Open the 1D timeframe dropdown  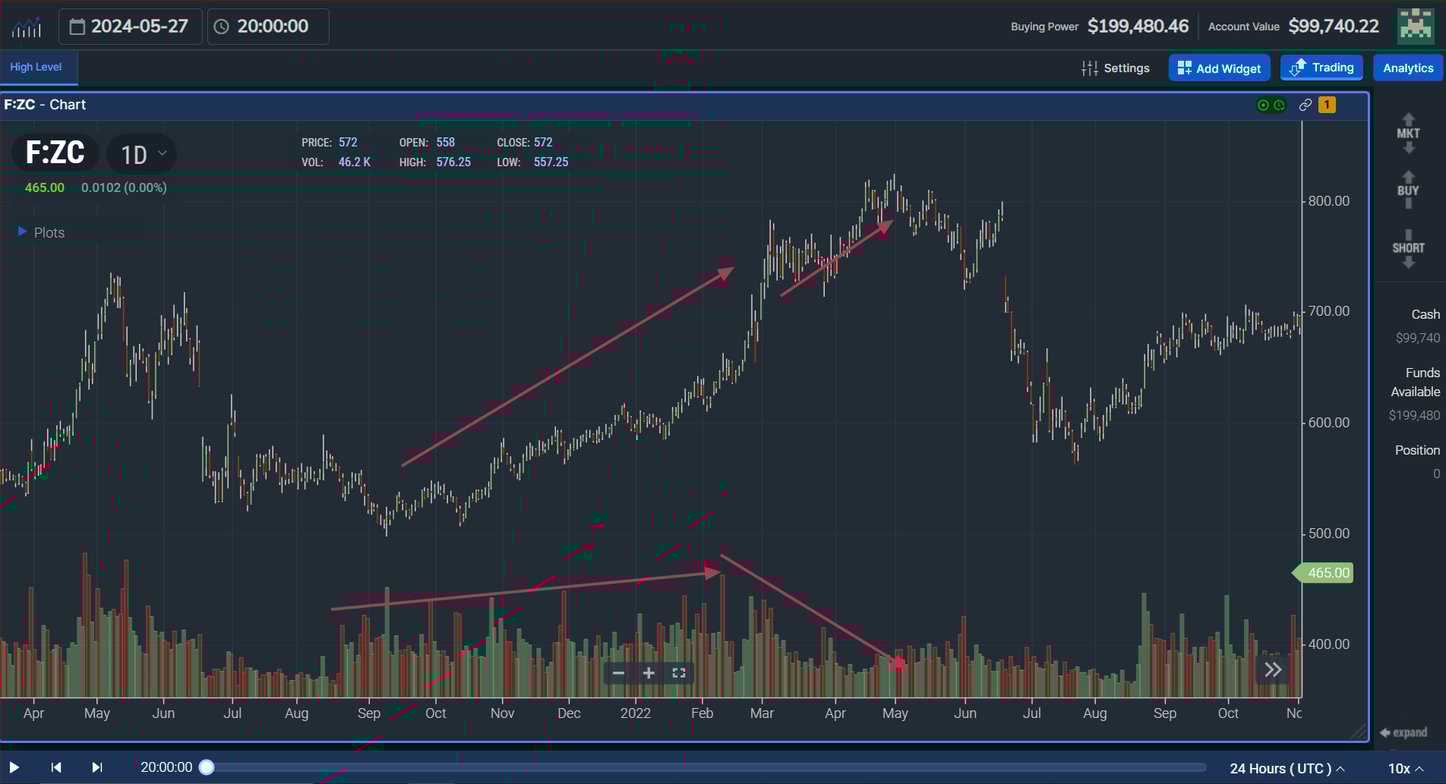(x=141, y=154)
